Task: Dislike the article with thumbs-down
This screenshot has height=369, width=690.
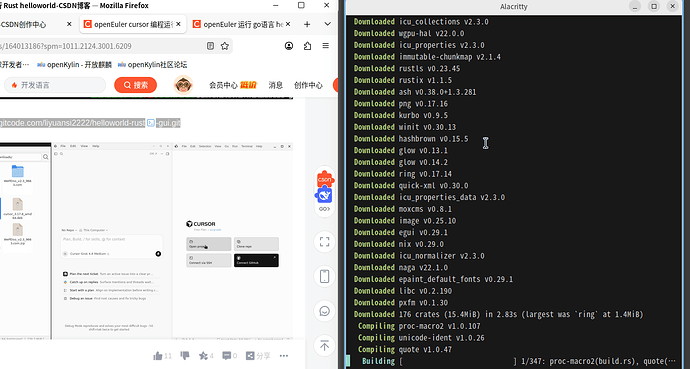Action: 185,355
